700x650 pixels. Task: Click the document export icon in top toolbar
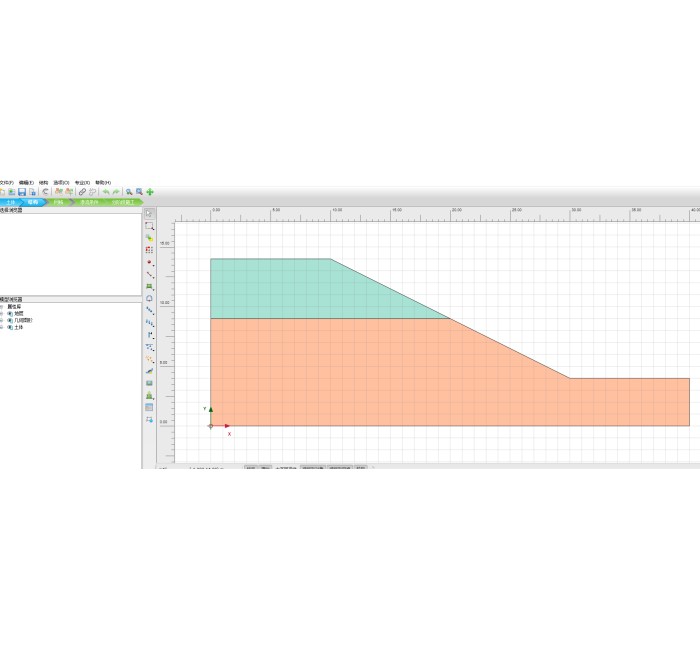click(x=32, y=192)
